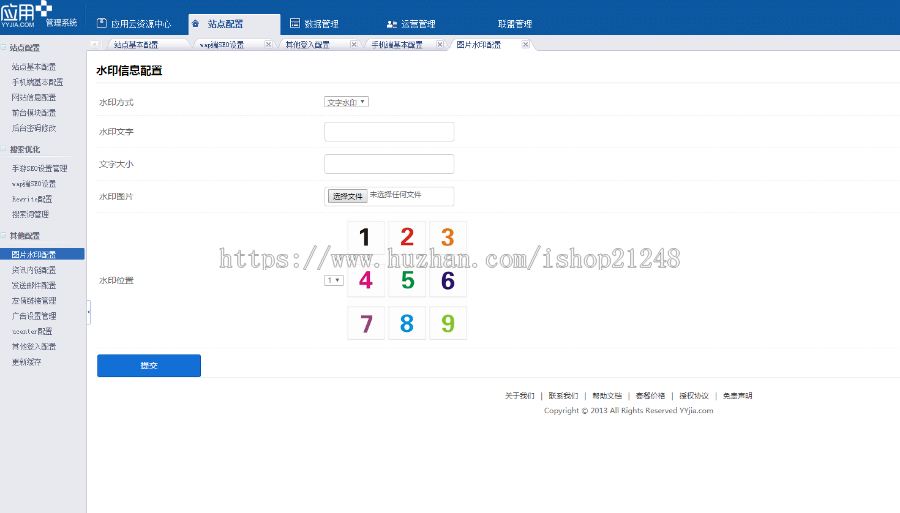Click the 应用云资源中心 disk icon

click(x=102, y=23)
